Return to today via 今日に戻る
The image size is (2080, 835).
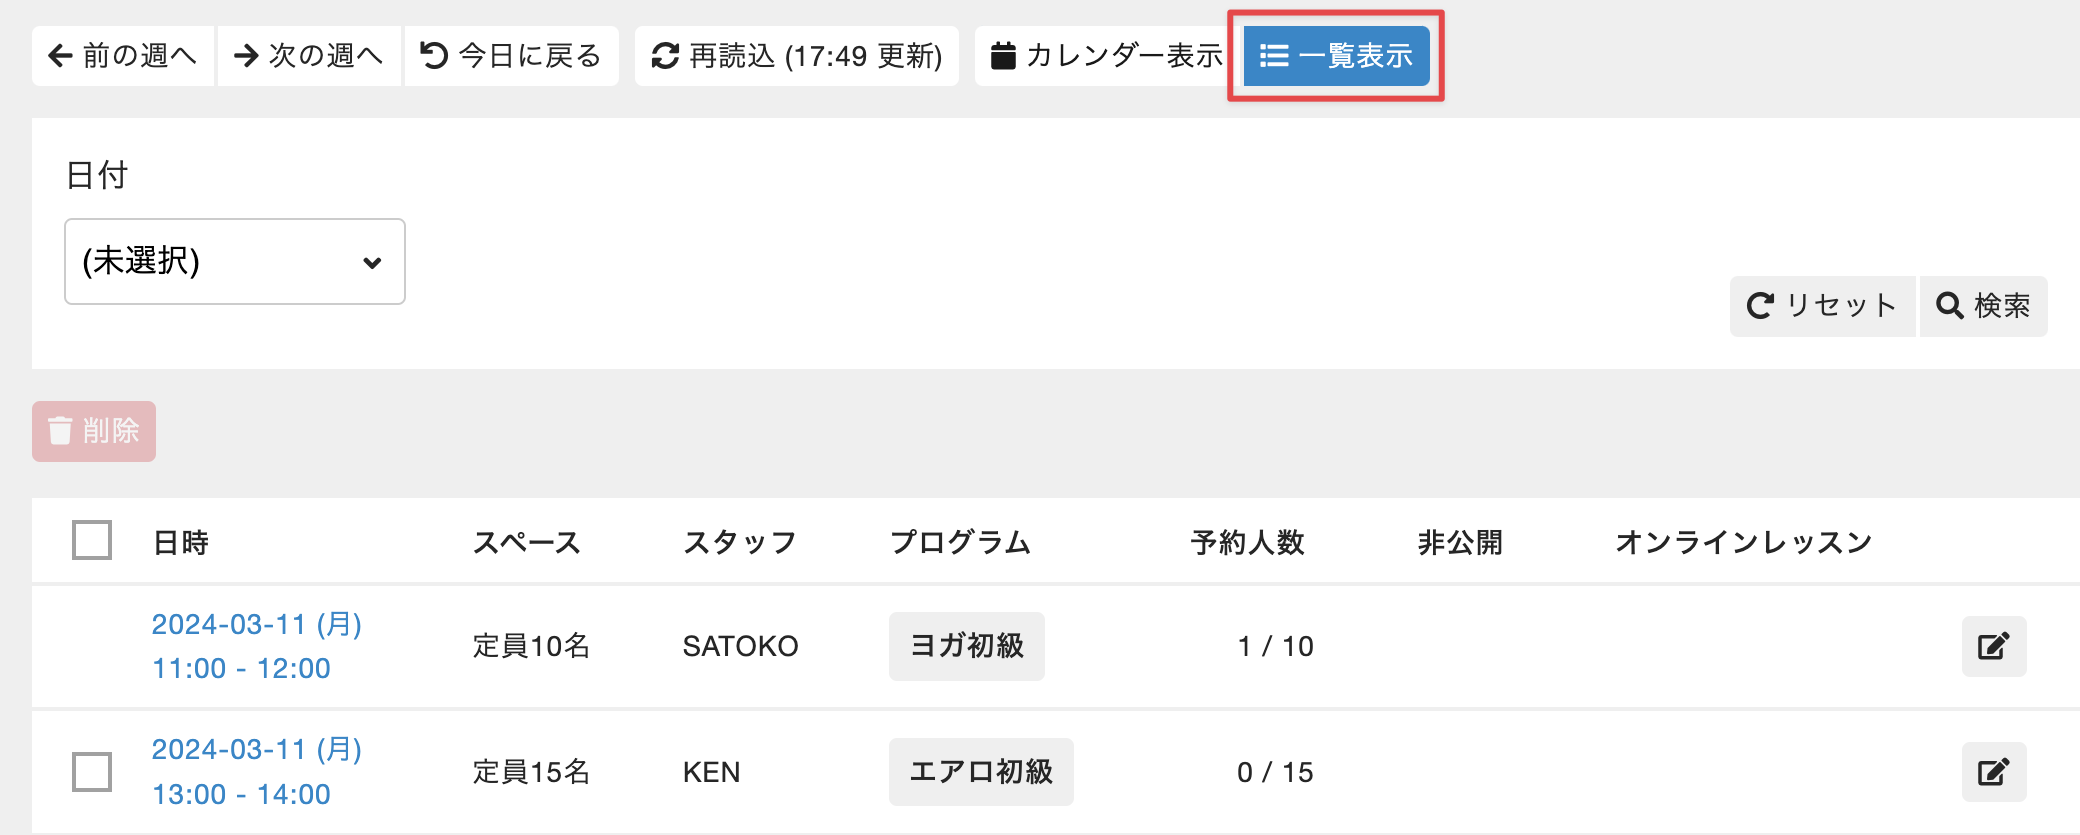511,56
